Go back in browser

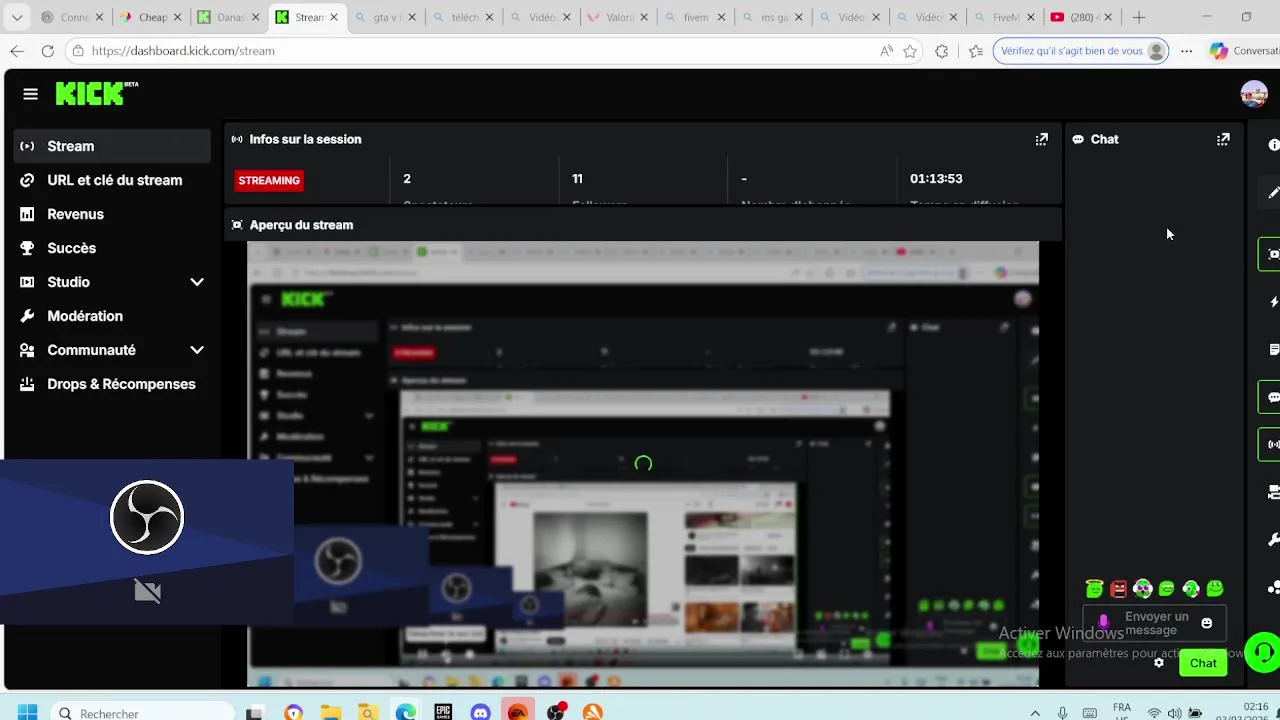[x=17, y=51]
